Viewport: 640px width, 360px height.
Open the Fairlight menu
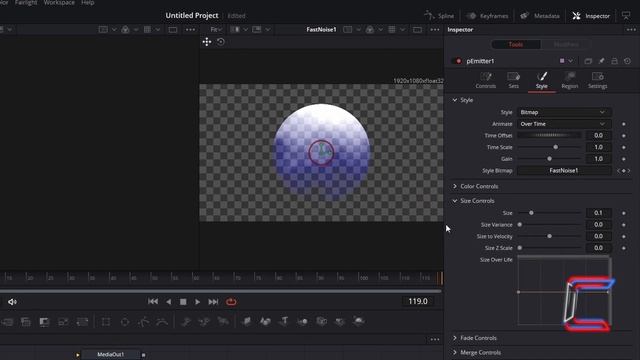[26, 2]
